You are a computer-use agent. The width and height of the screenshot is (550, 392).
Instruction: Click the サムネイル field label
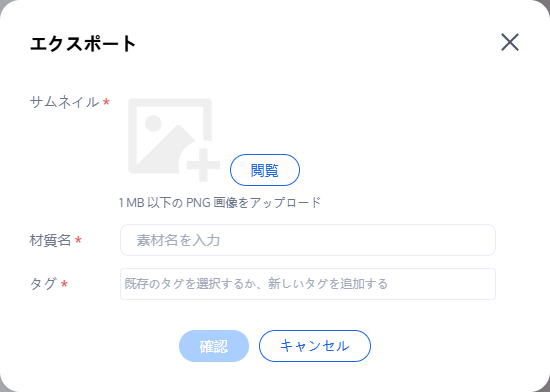tap(65, 102)
